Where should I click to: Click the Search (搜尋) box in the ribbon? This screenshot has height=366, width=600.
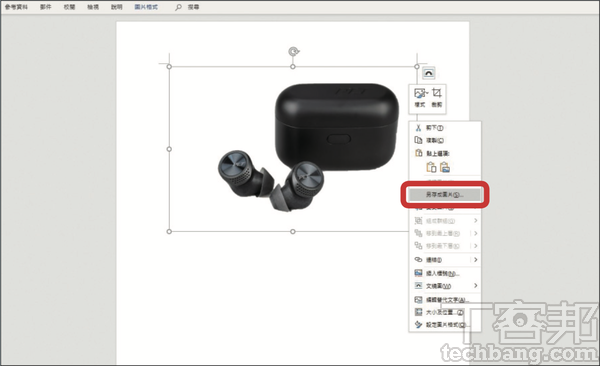point(188,7)
